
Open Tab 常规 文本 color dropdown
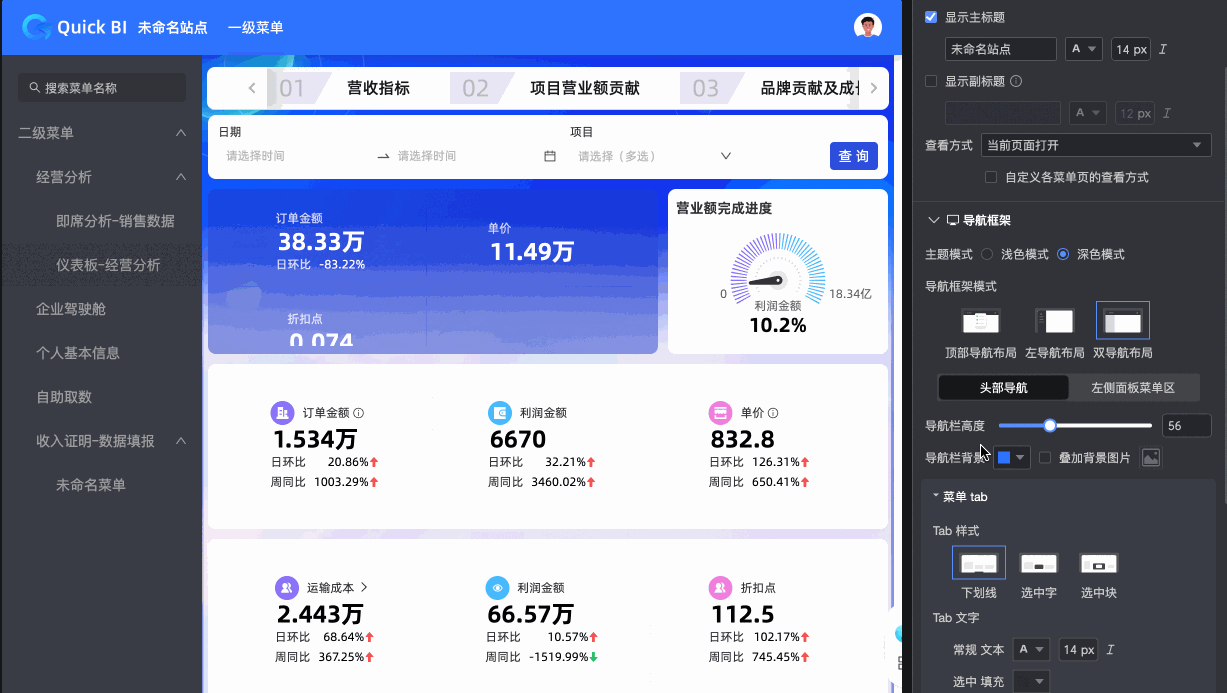click(x=1030, y=649)
